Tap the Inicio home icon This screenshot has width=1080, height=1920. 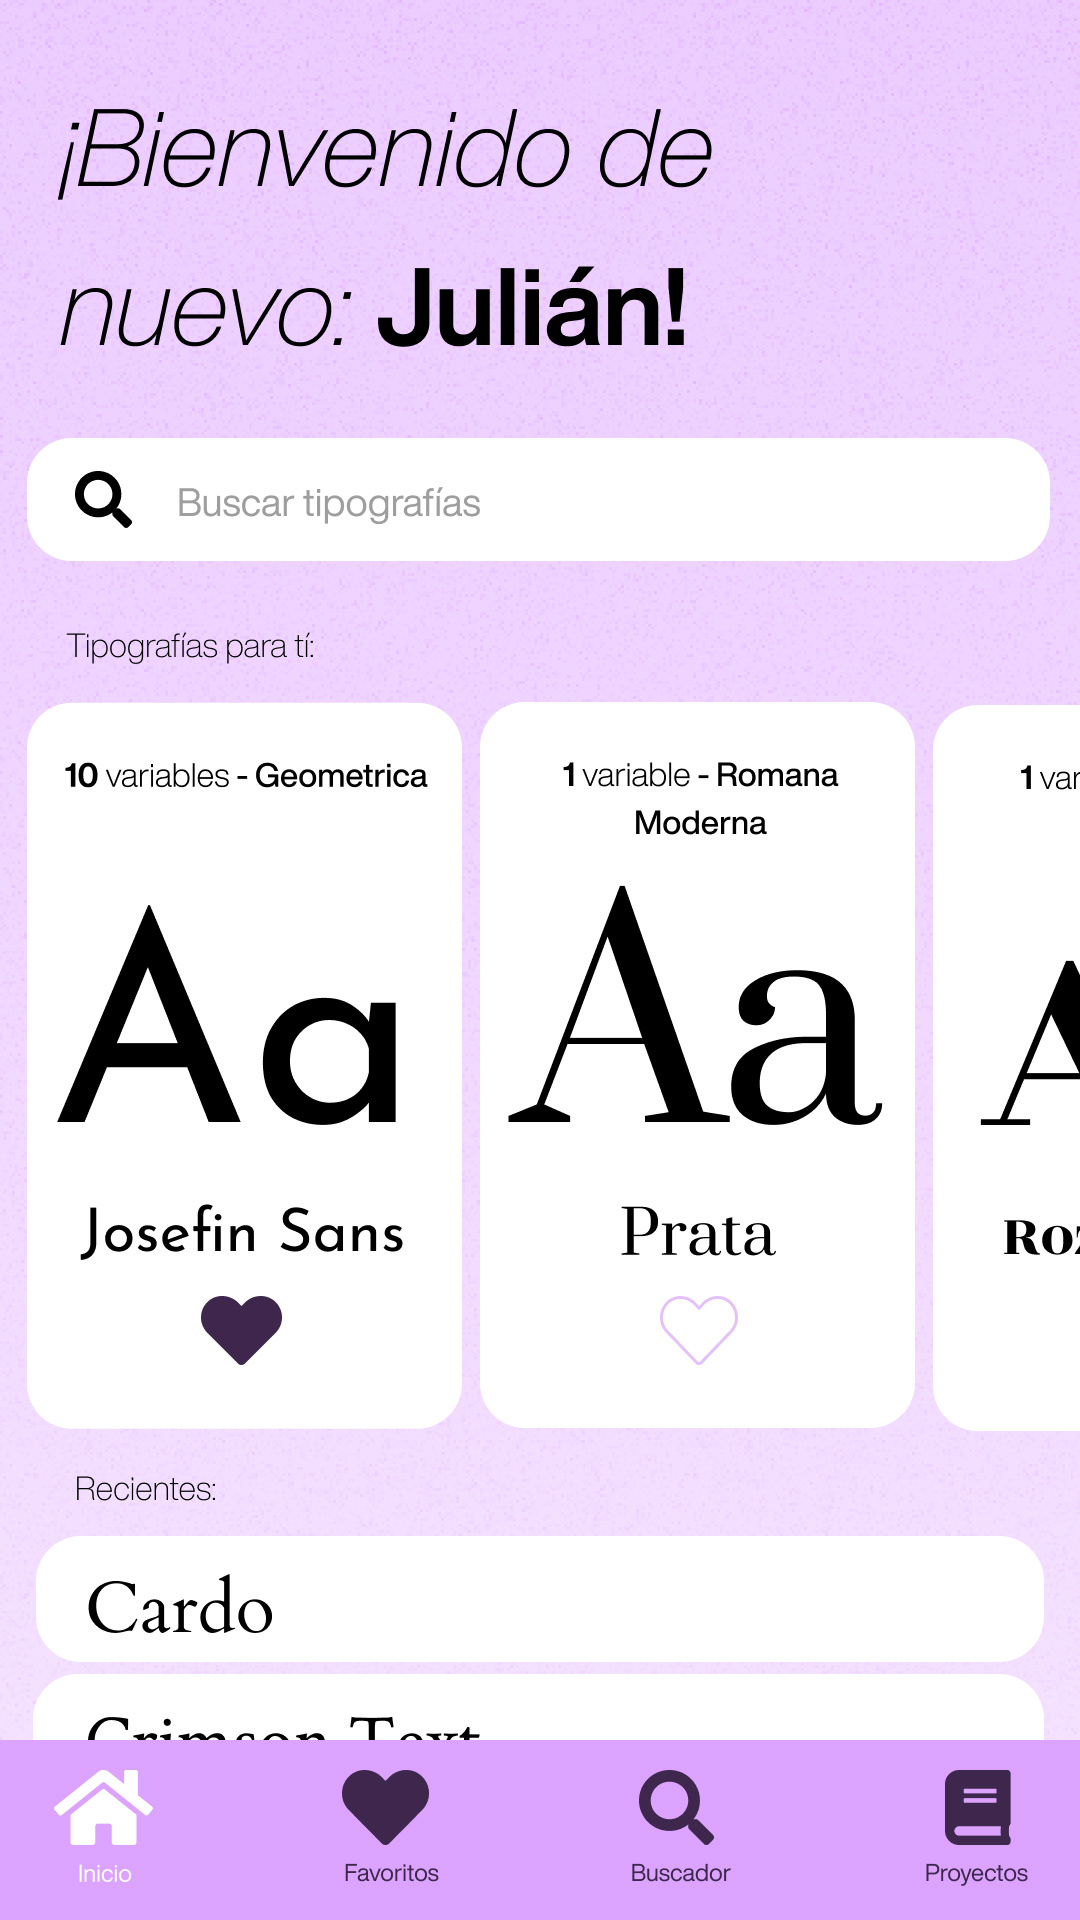click(x=103, y=1807)
